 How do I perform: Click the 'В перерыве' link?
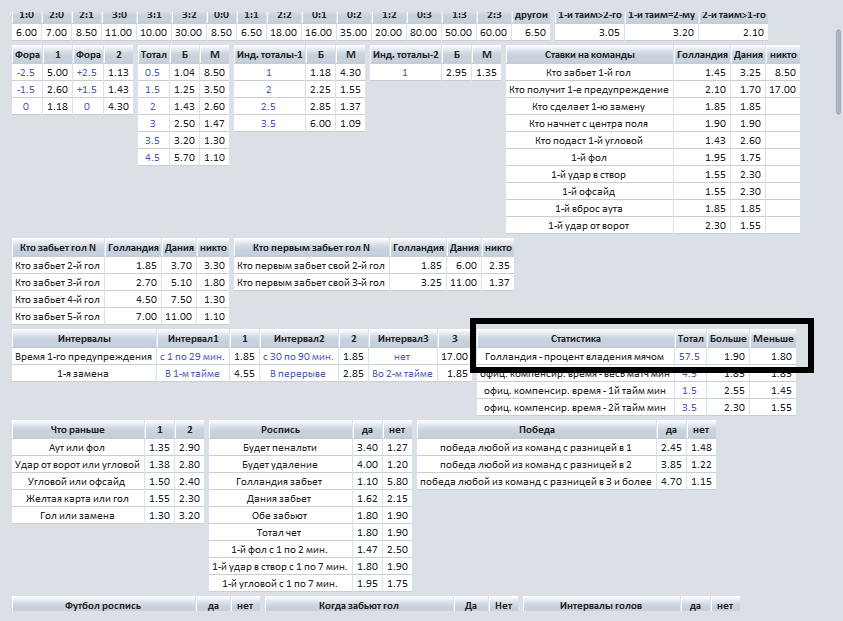point(298,374)
